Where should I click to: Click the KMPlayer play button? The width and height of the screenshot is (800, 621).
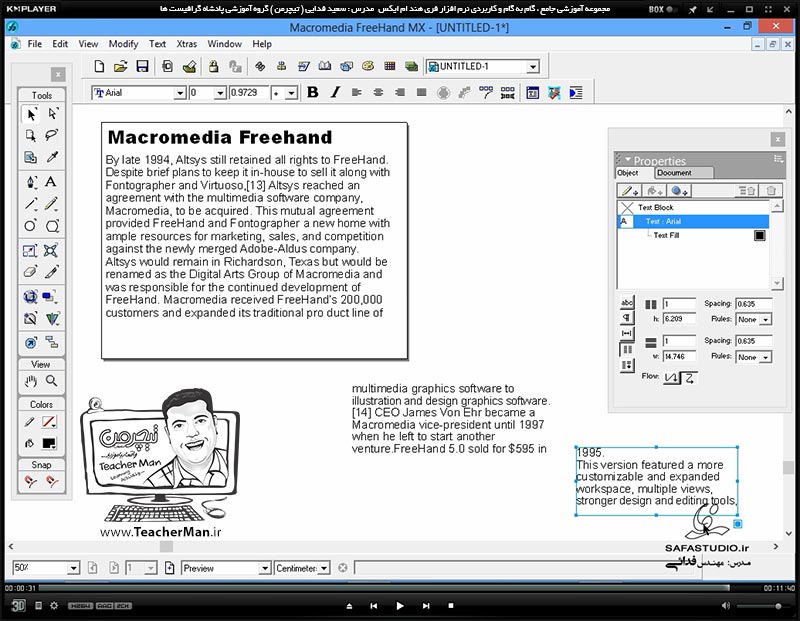pos(399,606)
